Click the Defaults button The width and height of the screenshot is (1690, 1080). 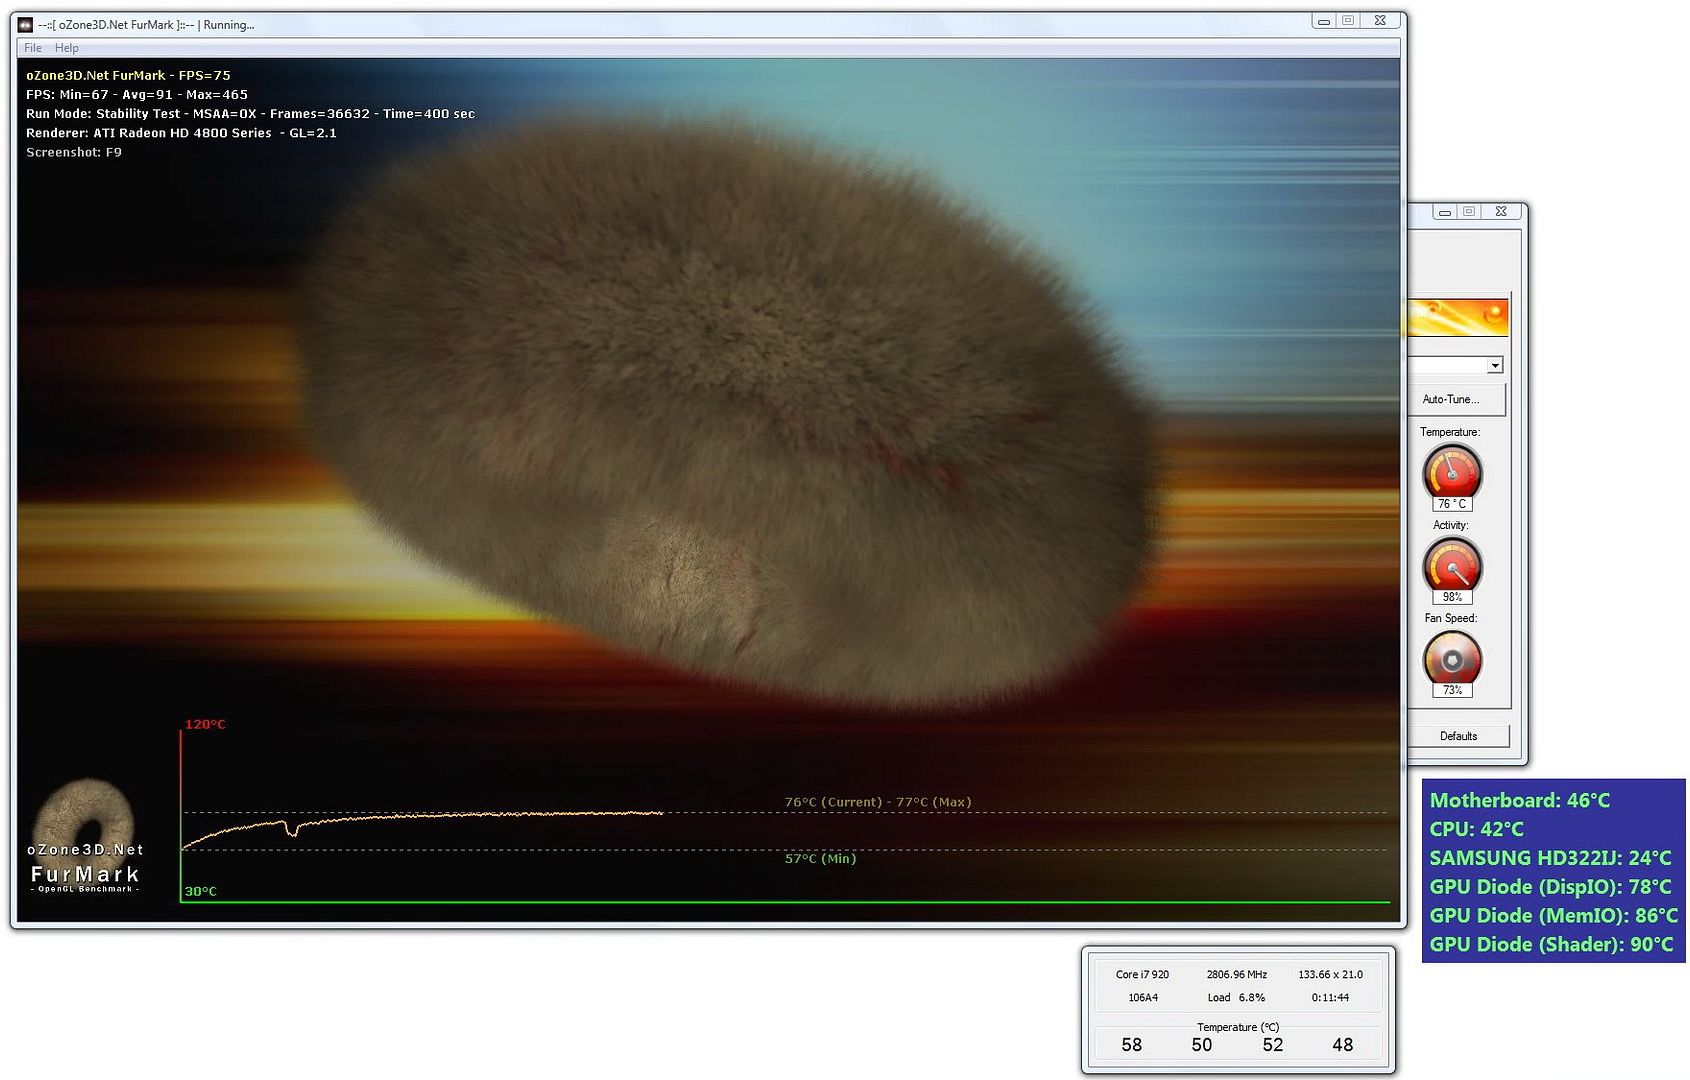(x=1458, y=736)
